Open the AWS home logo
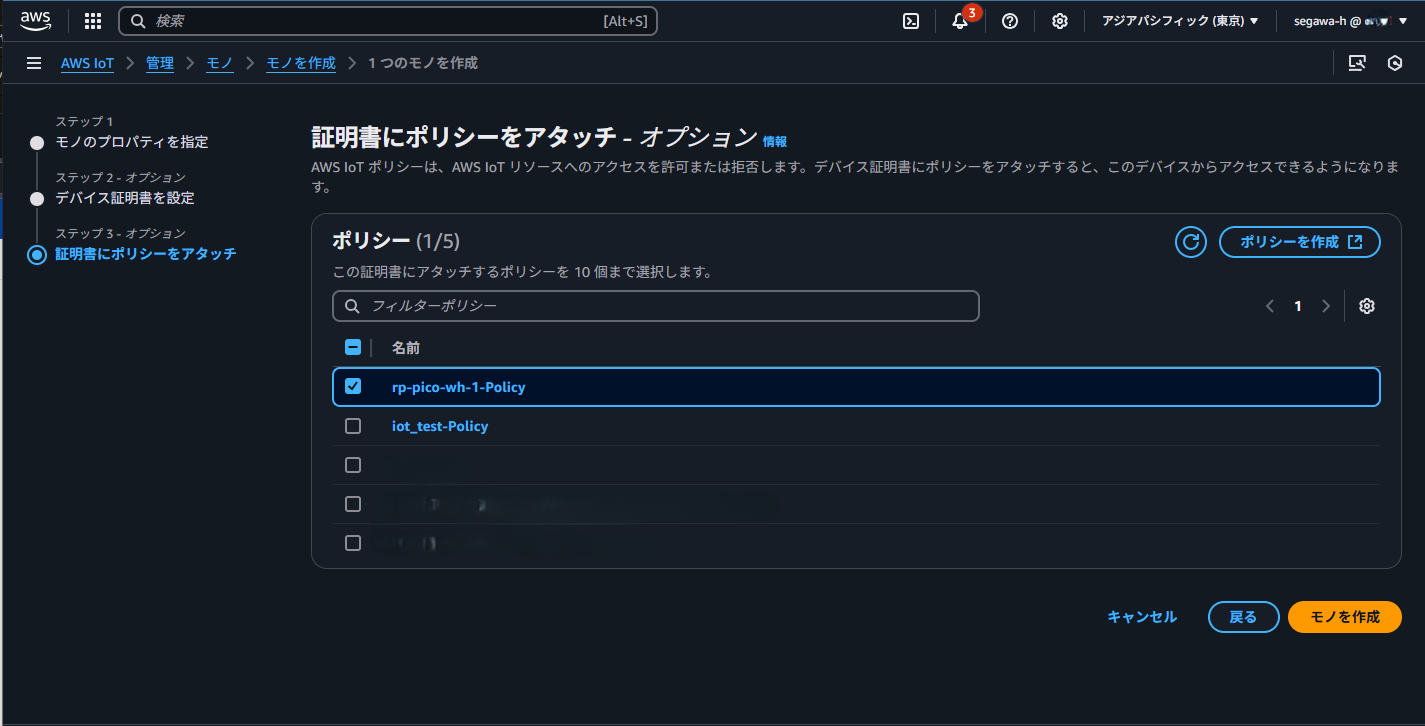Viewport: 1425px width, 726px height. (x=35, y=20)
